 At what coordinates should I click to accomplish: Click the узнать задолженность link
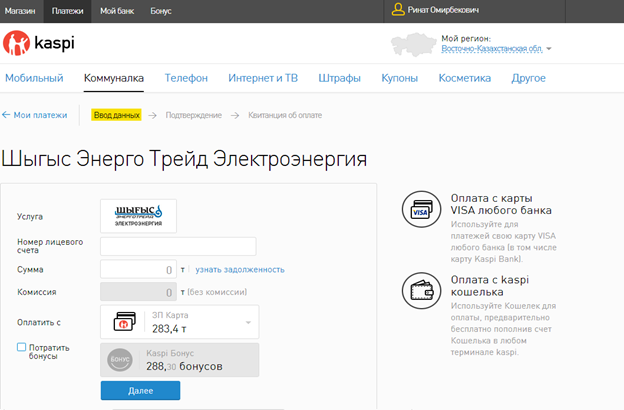[240, 269]
